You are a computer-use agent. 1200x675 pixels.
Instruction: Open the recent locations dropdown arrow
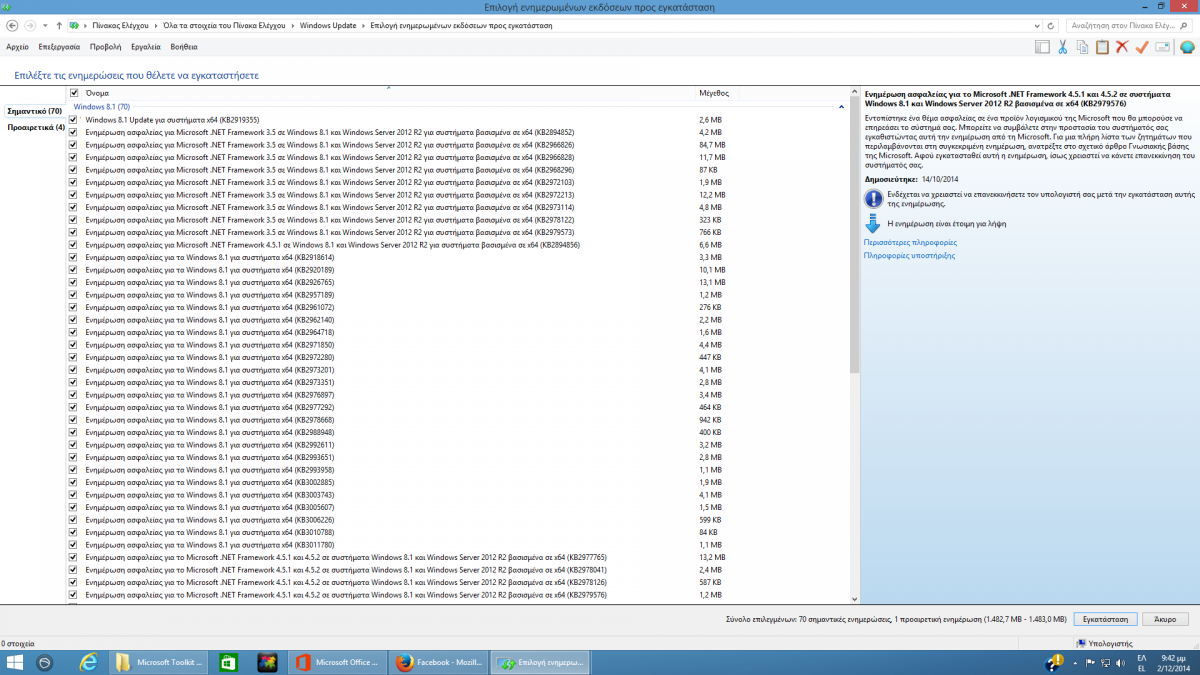(45, 24)
